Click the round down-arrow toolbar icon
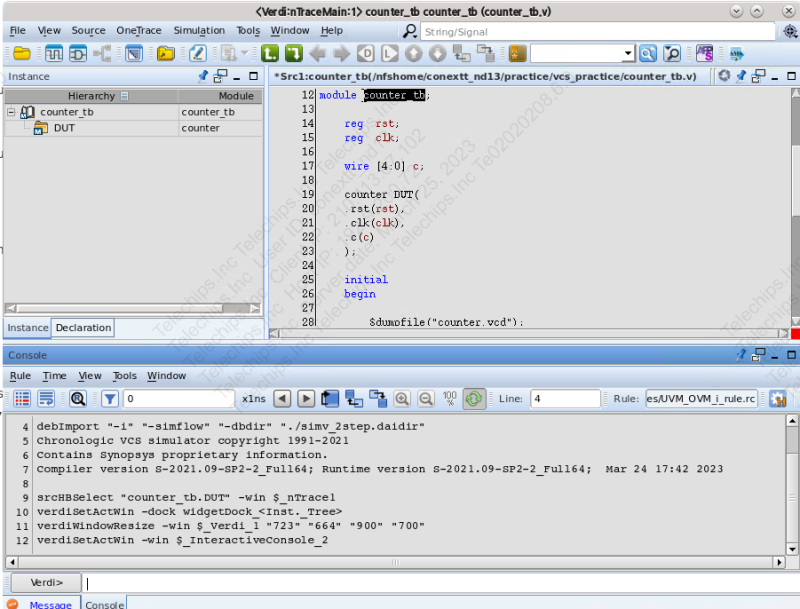The width and height of the screenshot is (800, 609). point(437,54)
